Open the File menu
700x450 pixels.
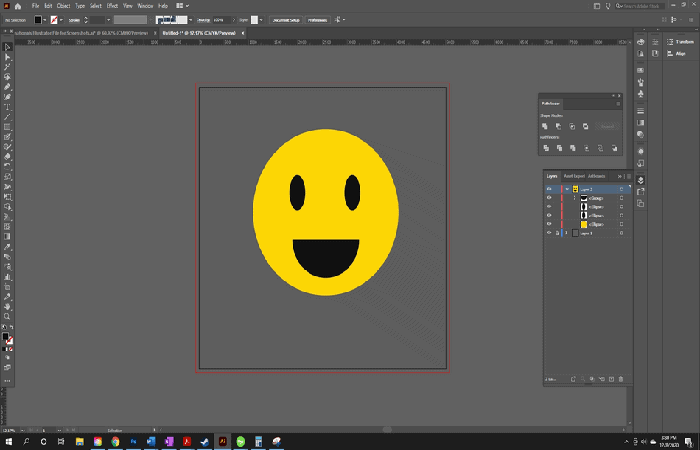pos(35,6)
